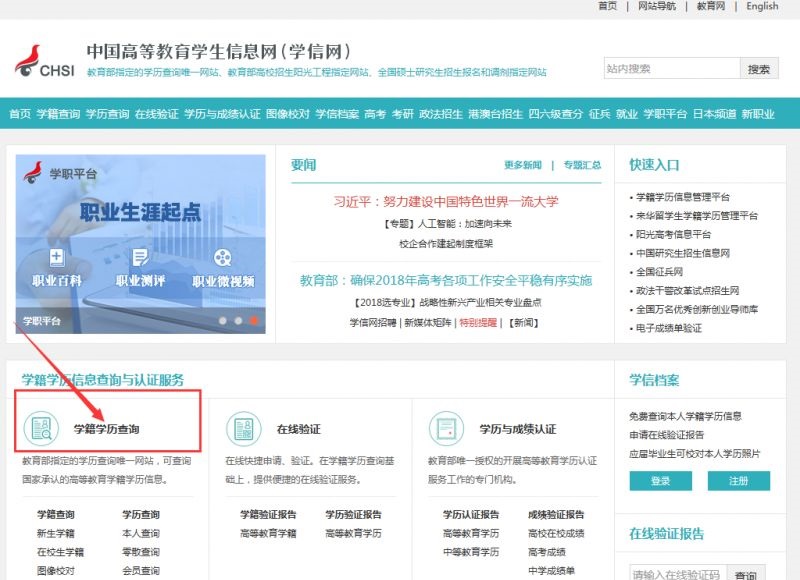Screen dimensions: 800x580
Task: Click the 高校在校成绩 link
Action: [x=556, y=533]
